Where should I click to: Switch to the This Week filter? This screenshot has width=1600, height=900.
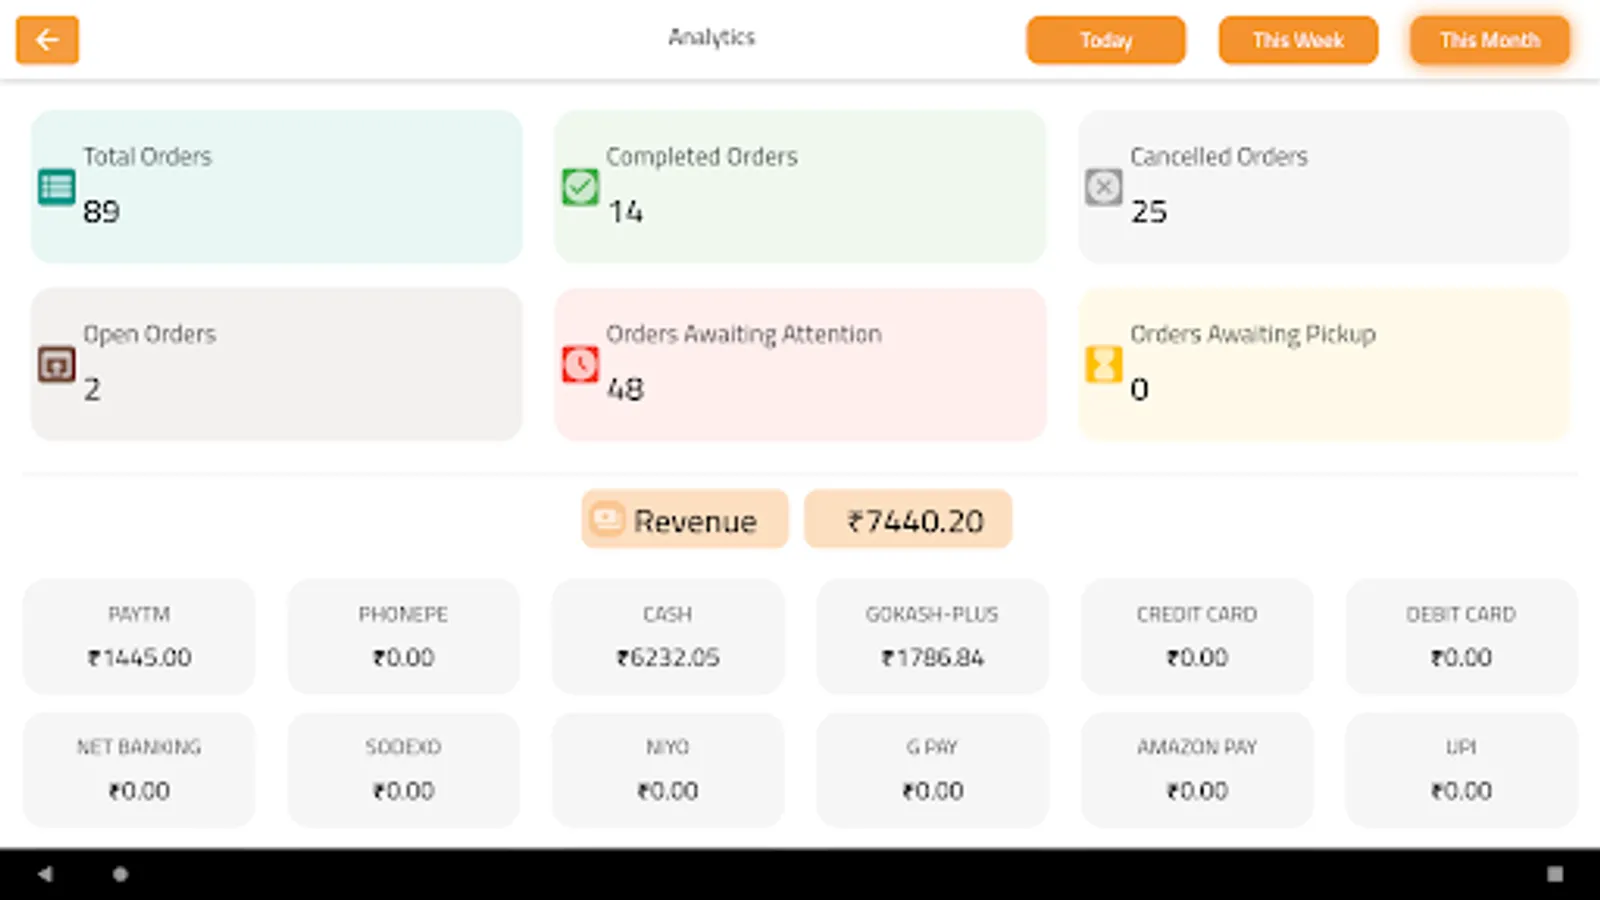tap(1297, 40)
